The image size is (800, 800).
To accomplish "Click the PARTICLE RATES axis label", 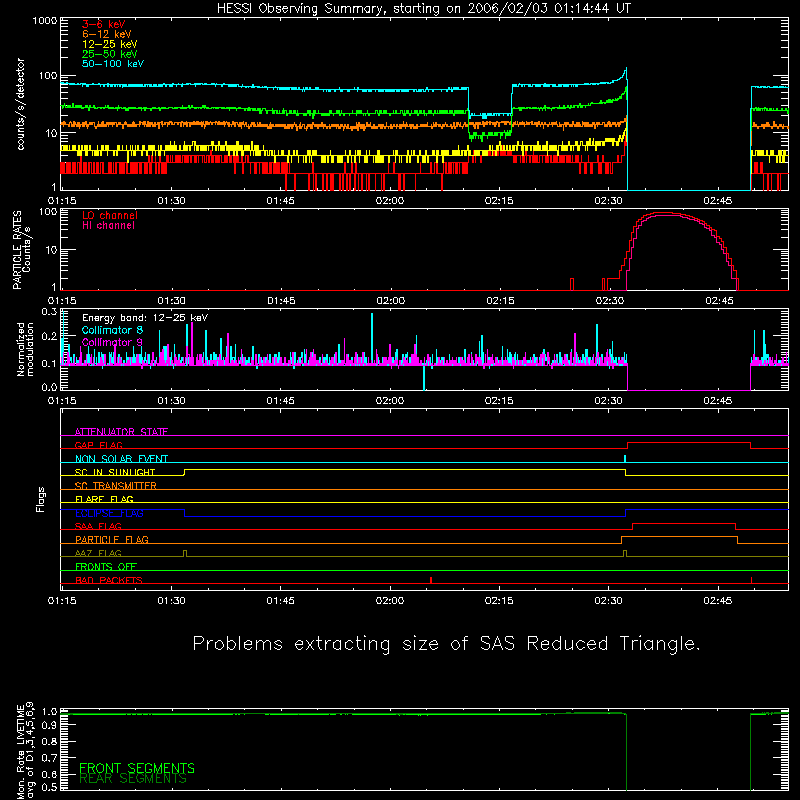I will [21, 250].
